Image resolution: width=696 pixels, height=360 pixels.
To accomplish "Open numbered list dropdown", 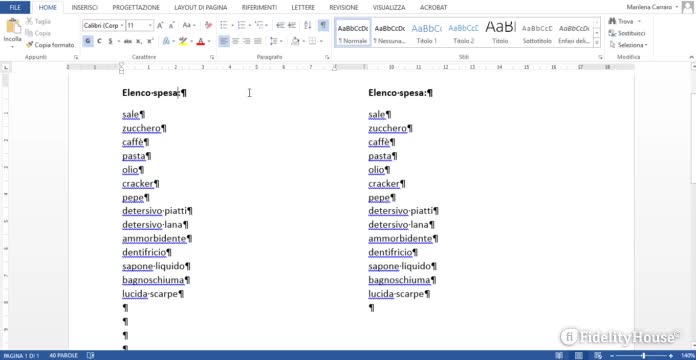I will (250, 26).
